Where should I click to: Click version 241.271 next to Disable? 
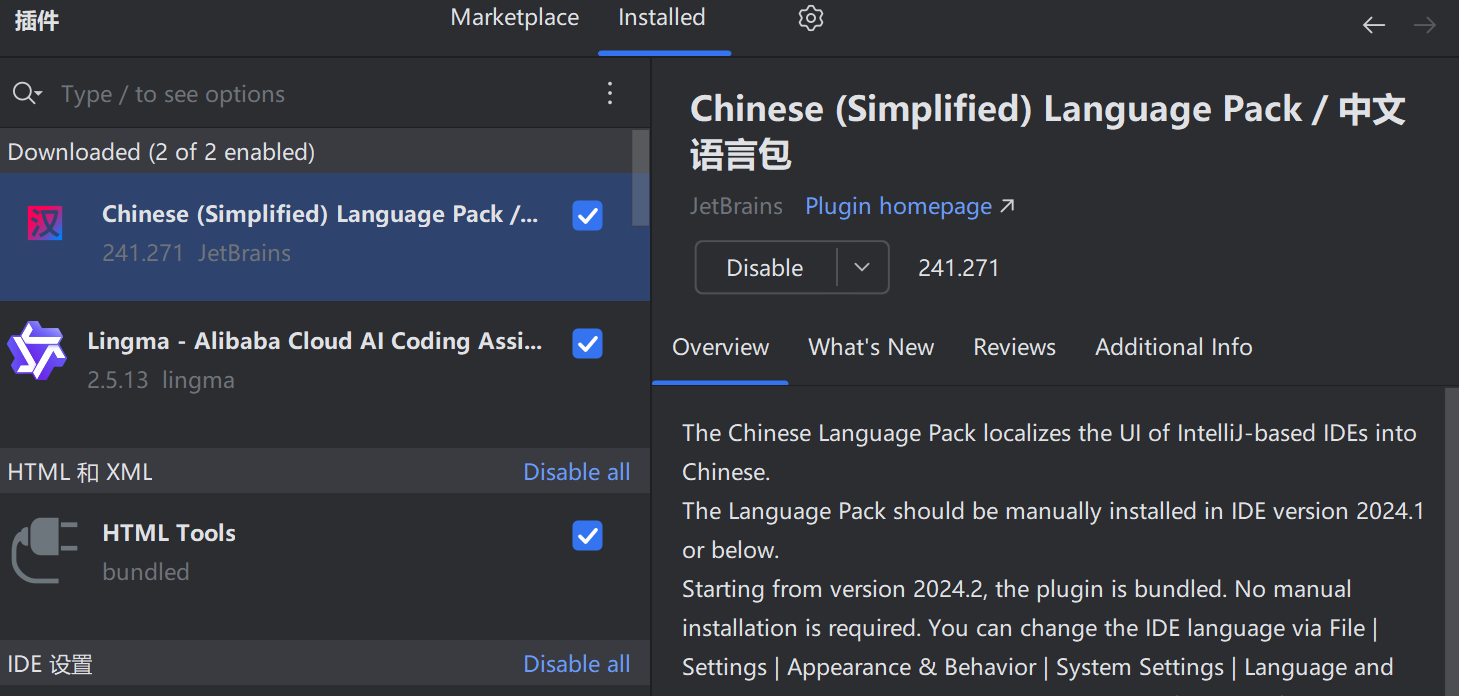pos(958,267)
